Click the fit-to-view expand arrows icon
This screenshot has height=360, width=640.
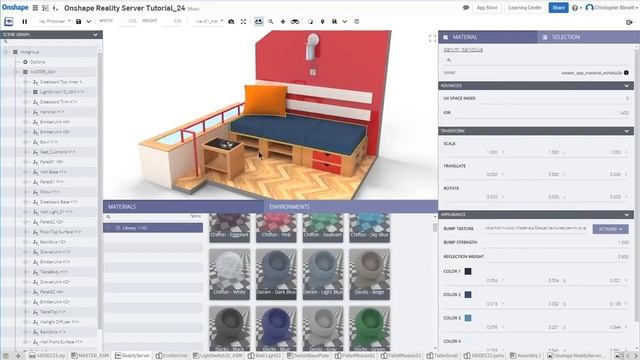click(x=243, y=22)
